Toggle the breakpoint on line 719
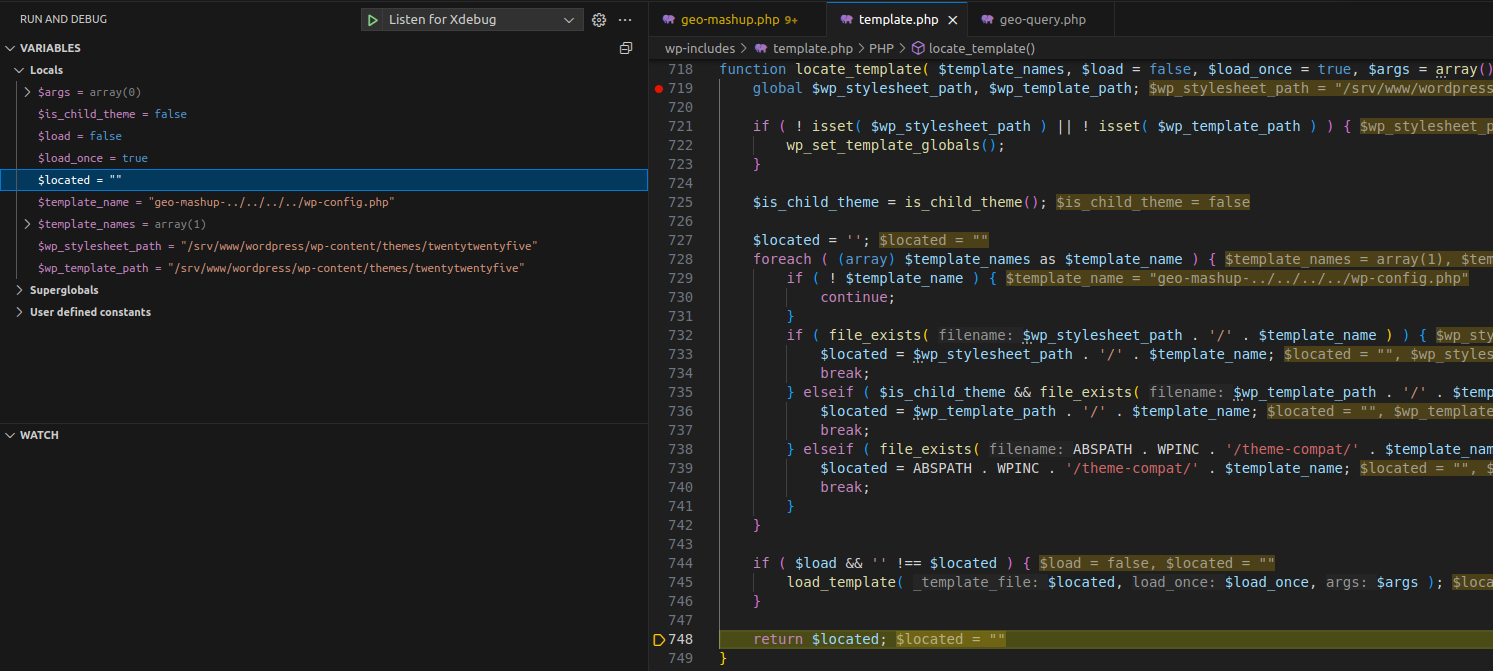This screenshot has width=1493, height=671. point(658,88)
